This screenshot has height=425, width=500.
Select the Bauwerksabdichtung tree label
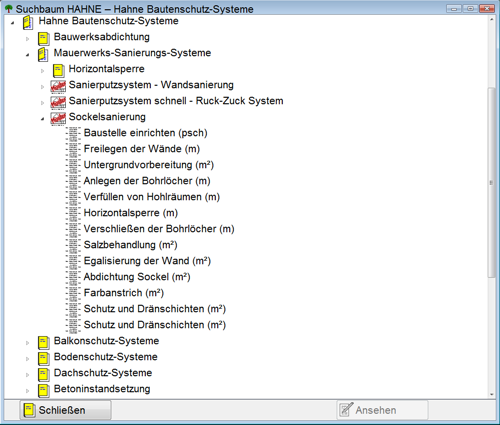click(102, 37)
